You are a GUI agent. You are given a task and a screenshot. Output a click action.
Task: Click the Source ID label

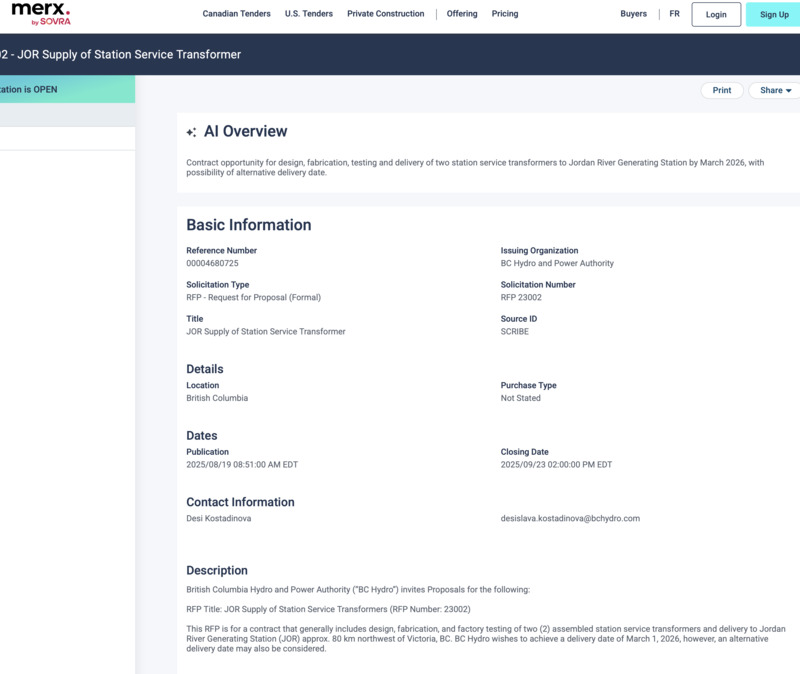(x=519, y=319)
